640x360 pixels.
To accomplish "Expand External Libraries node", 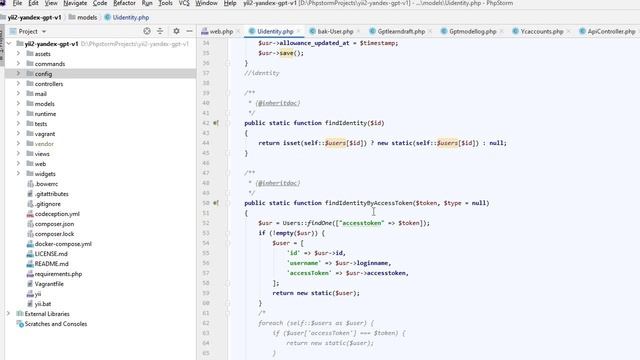I will 8,313.
